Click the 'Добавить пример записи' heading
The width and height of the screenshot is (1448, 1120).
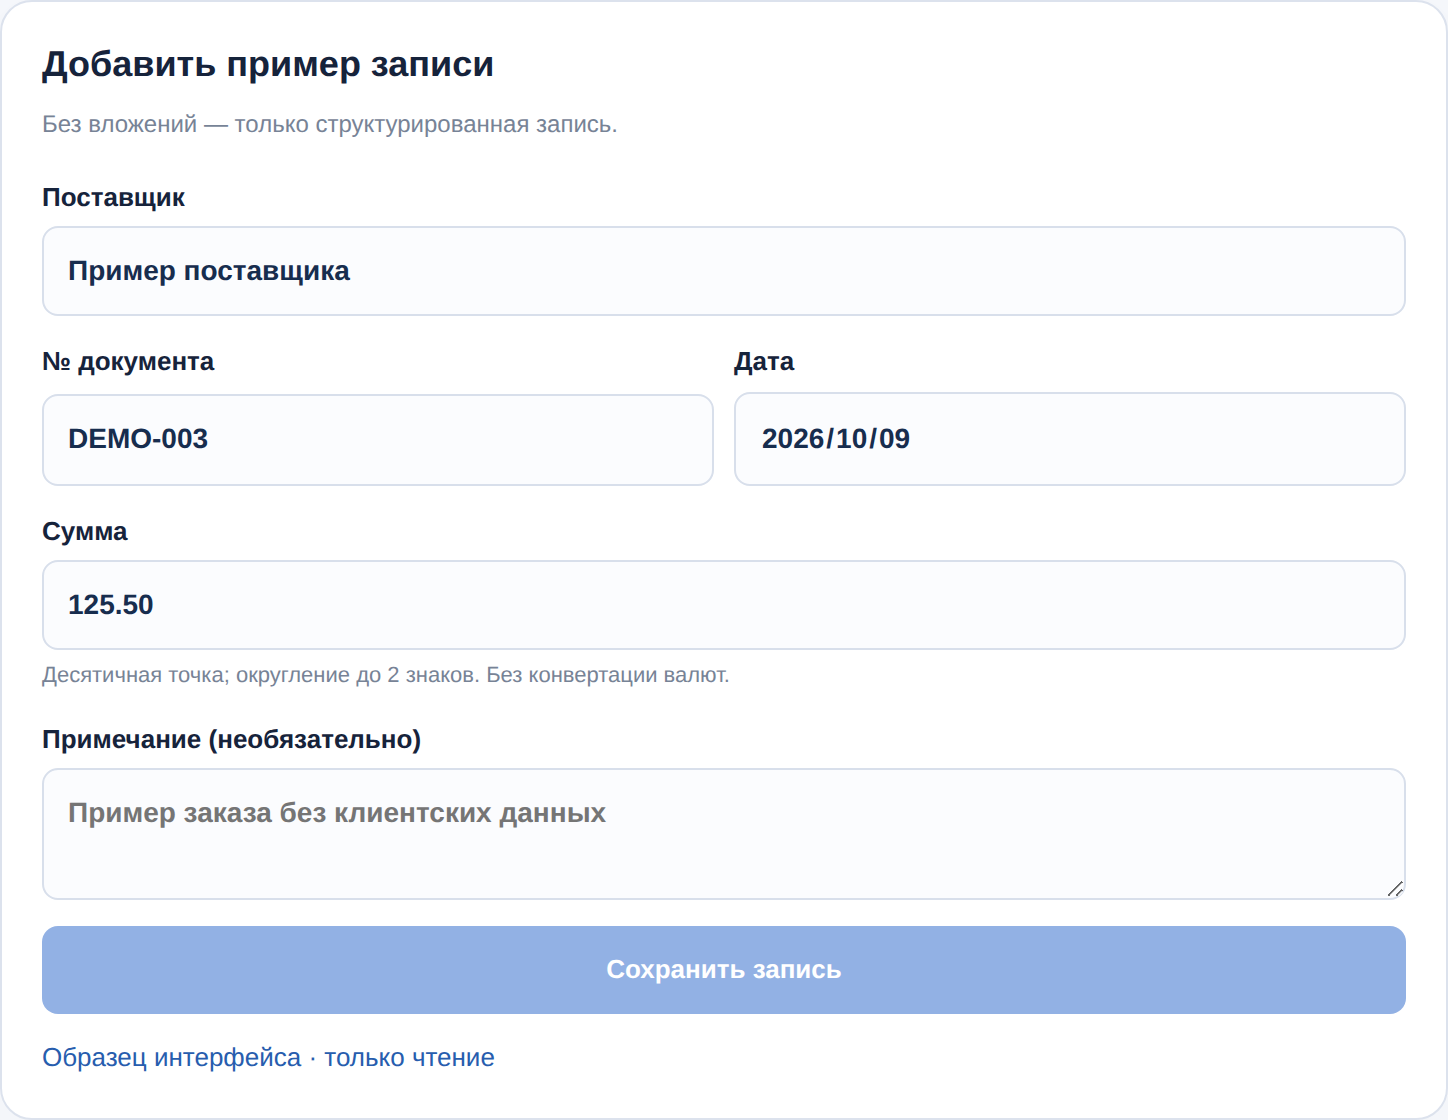point(268,64)
